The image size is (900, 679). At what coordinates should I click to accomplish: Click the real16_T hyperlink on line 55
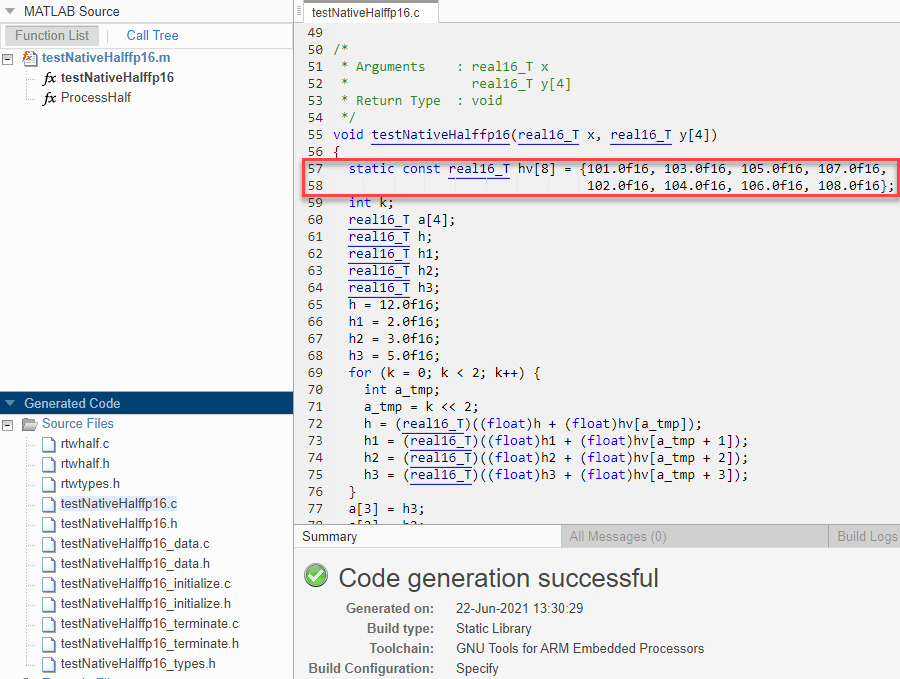[x=548, y=135]
